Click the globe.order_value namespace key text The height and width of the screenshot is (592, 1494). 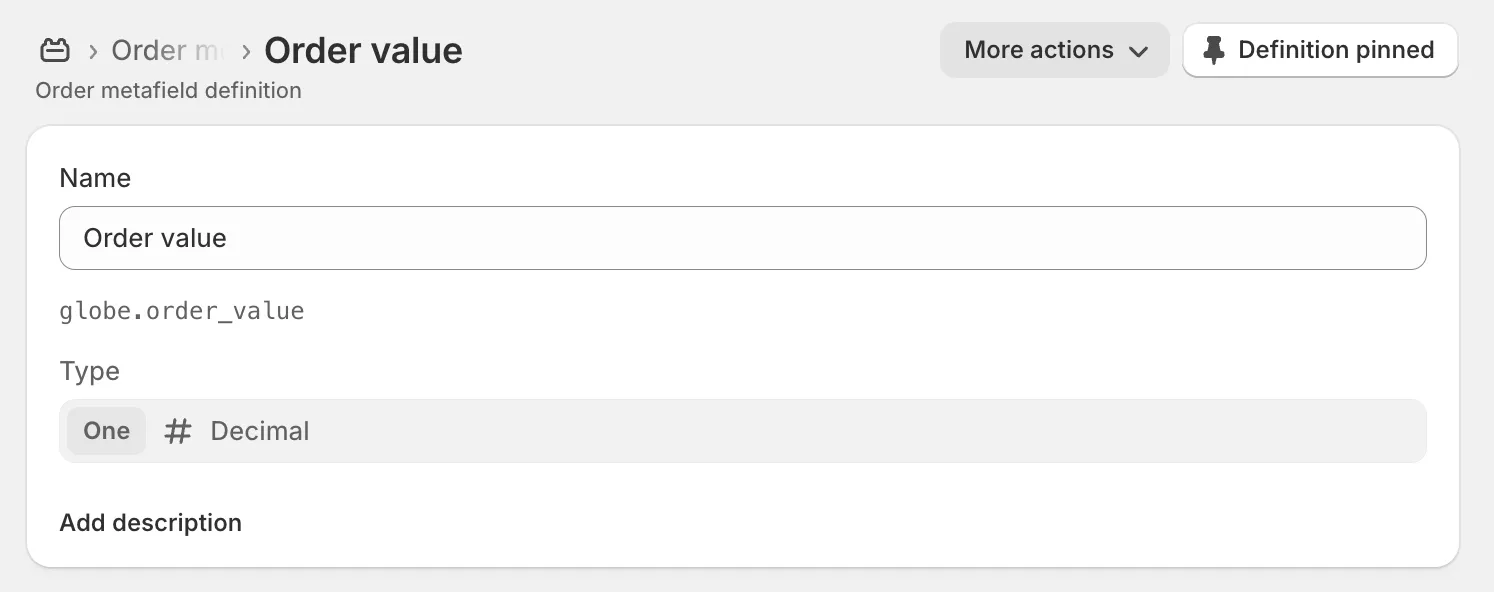182,311
